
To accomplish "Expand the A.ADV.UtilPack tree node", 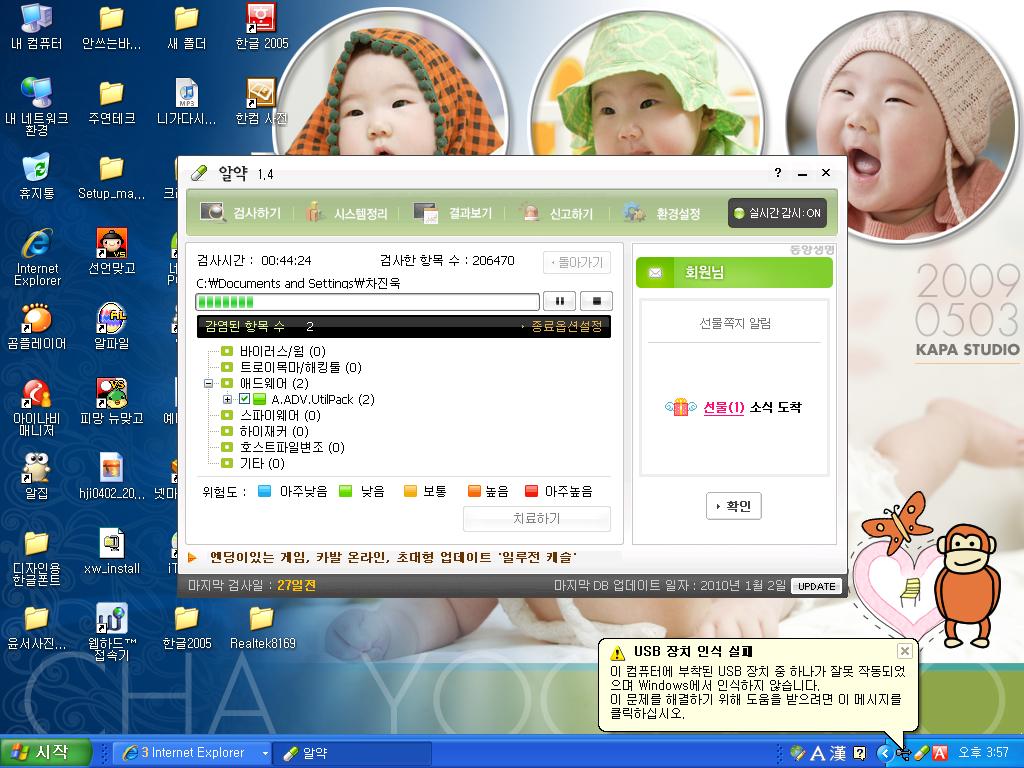I will [227, 399].
